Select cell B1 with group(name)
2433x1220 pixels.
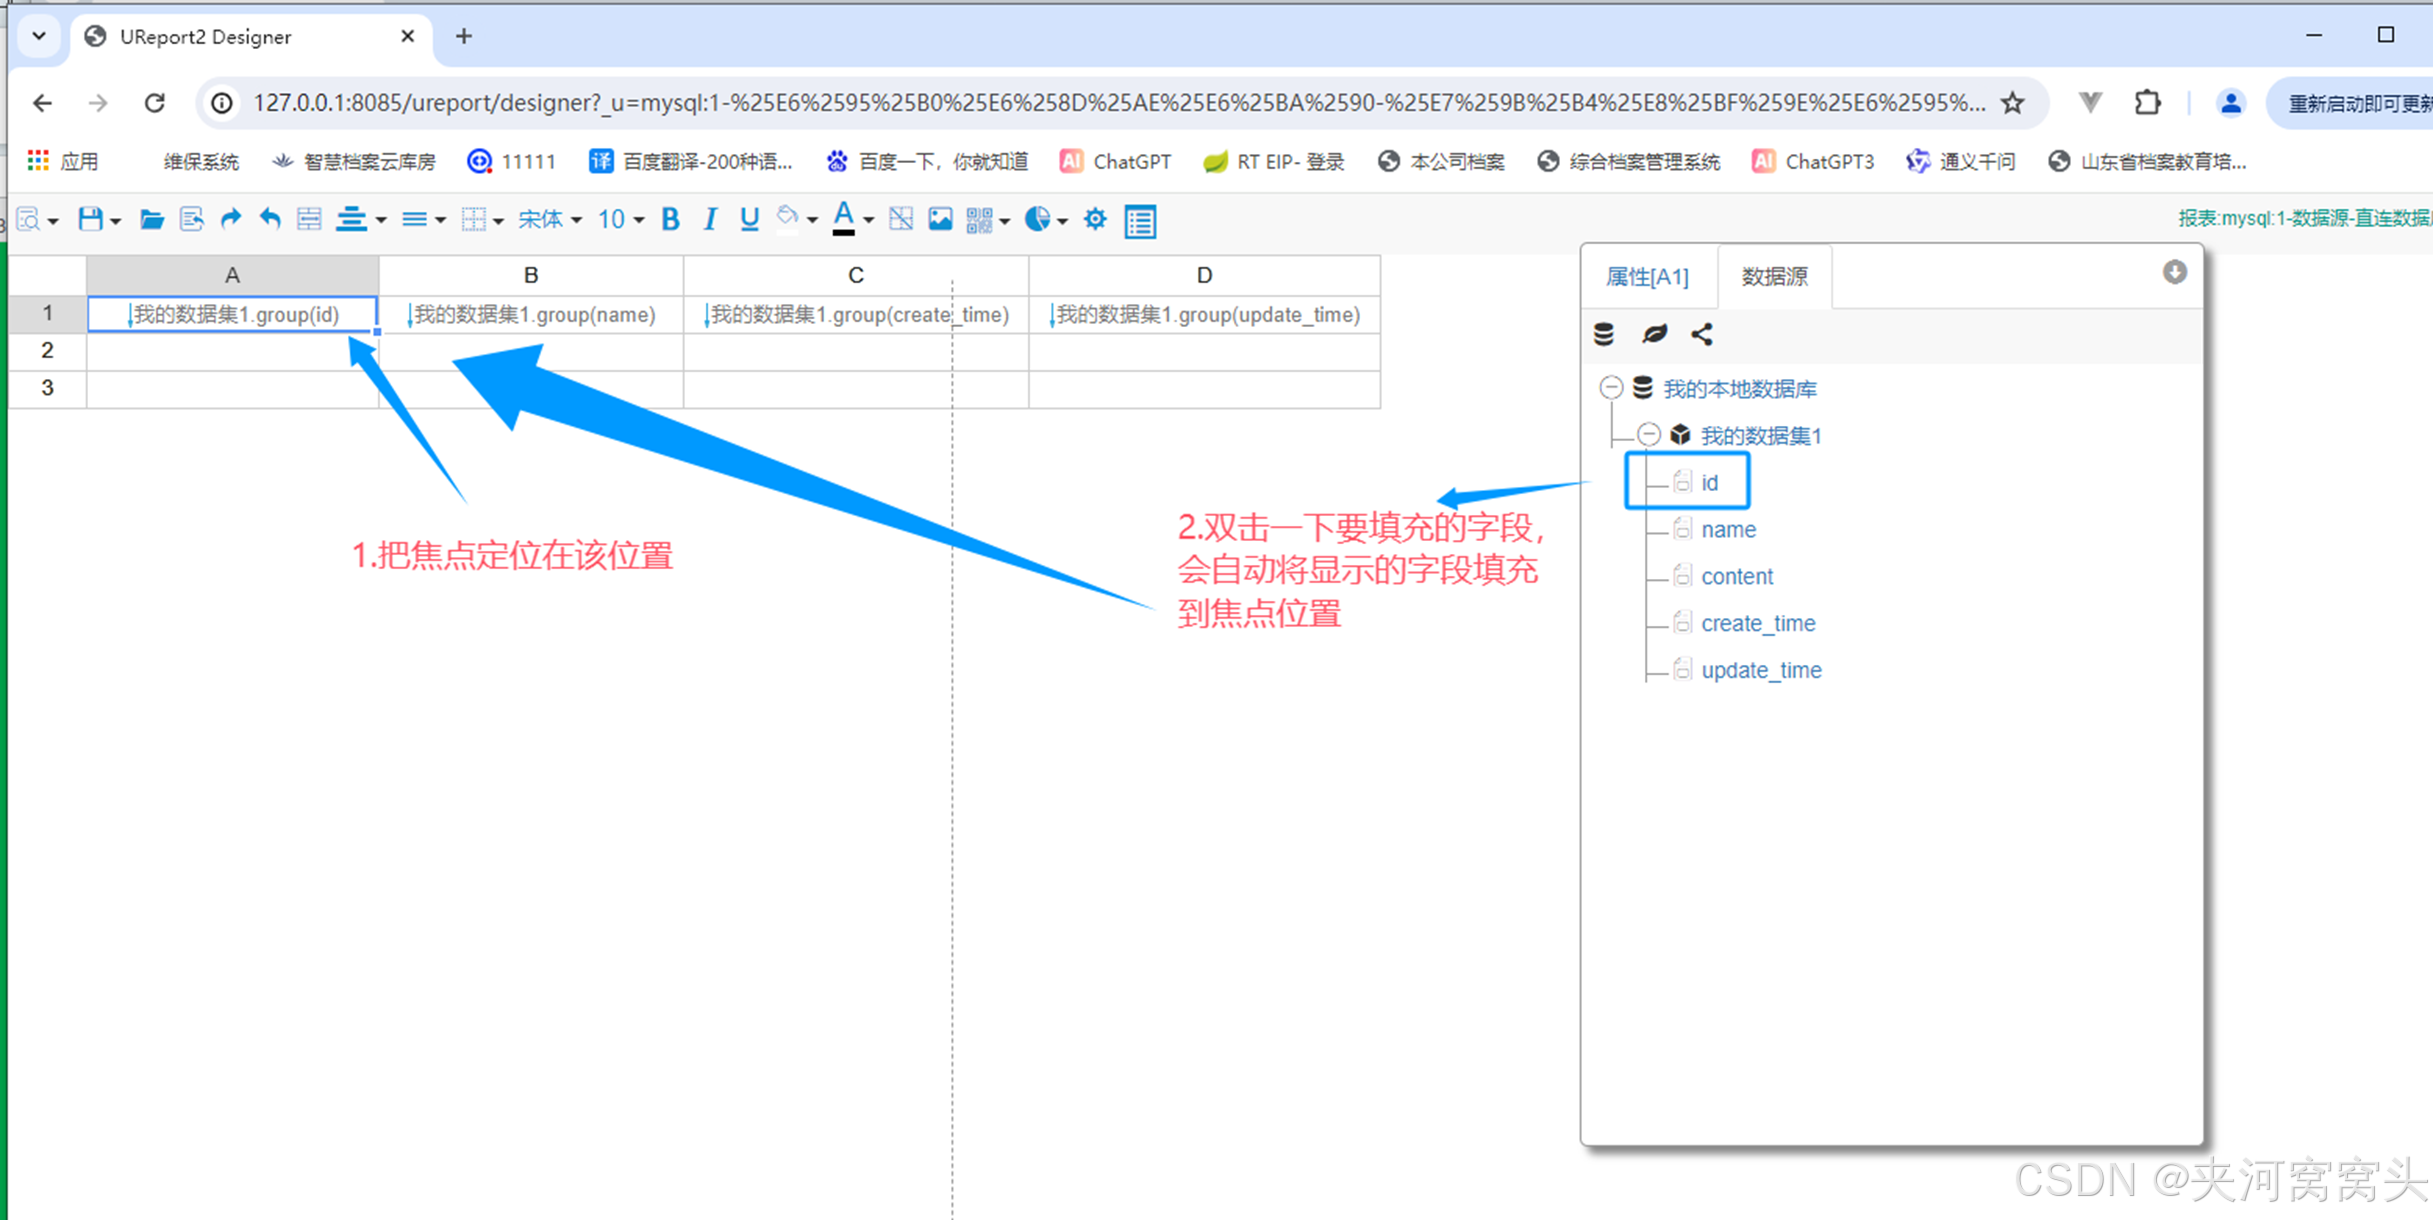531,315
